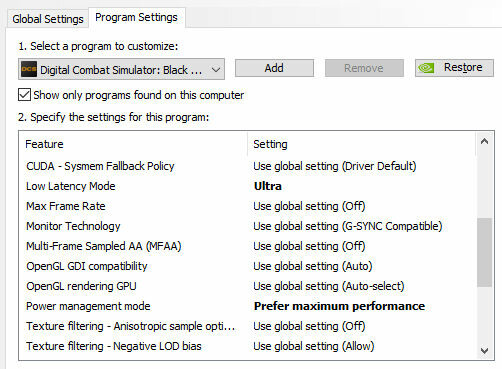Image resolution: width=502 pixels, height=369 pixels.
Task: Click the Restore button
Action: (x=454, y=68)
